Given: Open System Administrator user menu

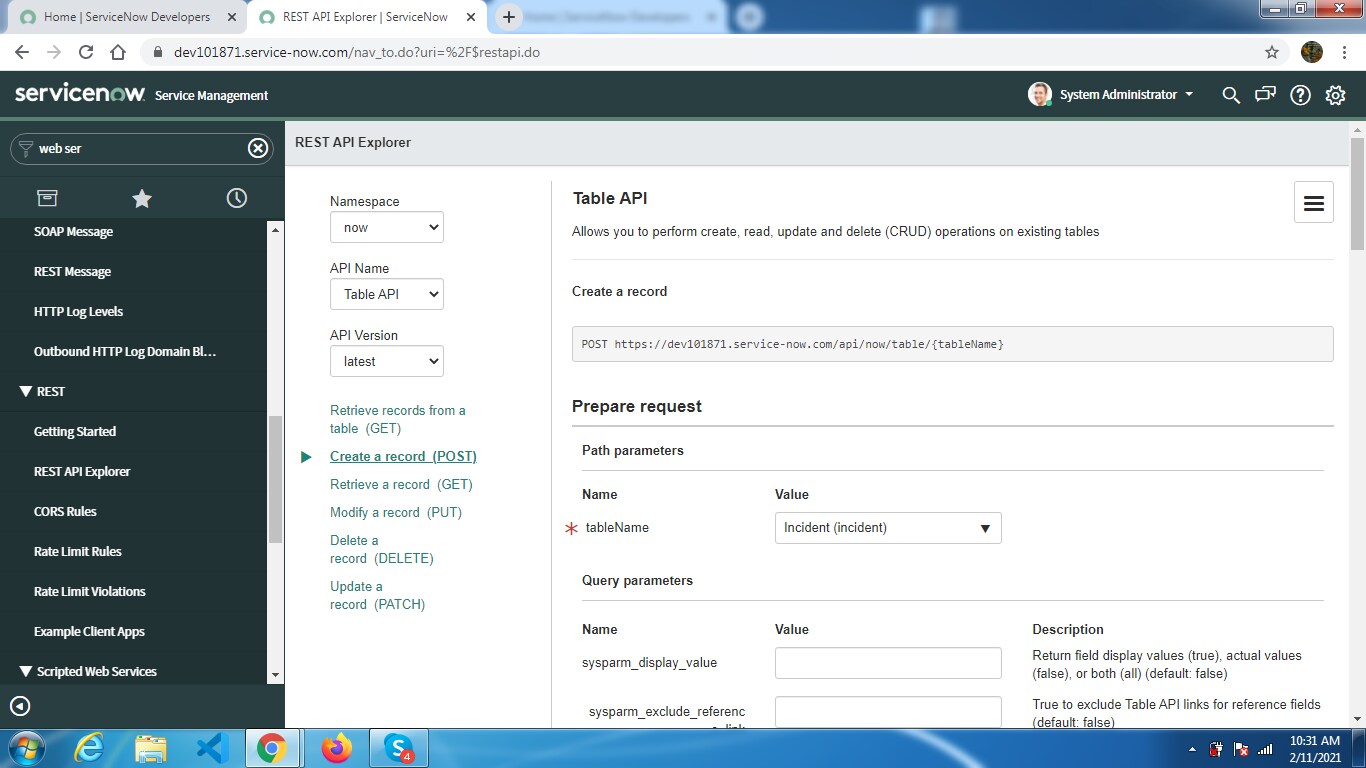Looking at the screenshot, I should pyautogui.click(x=1111, y=95).
